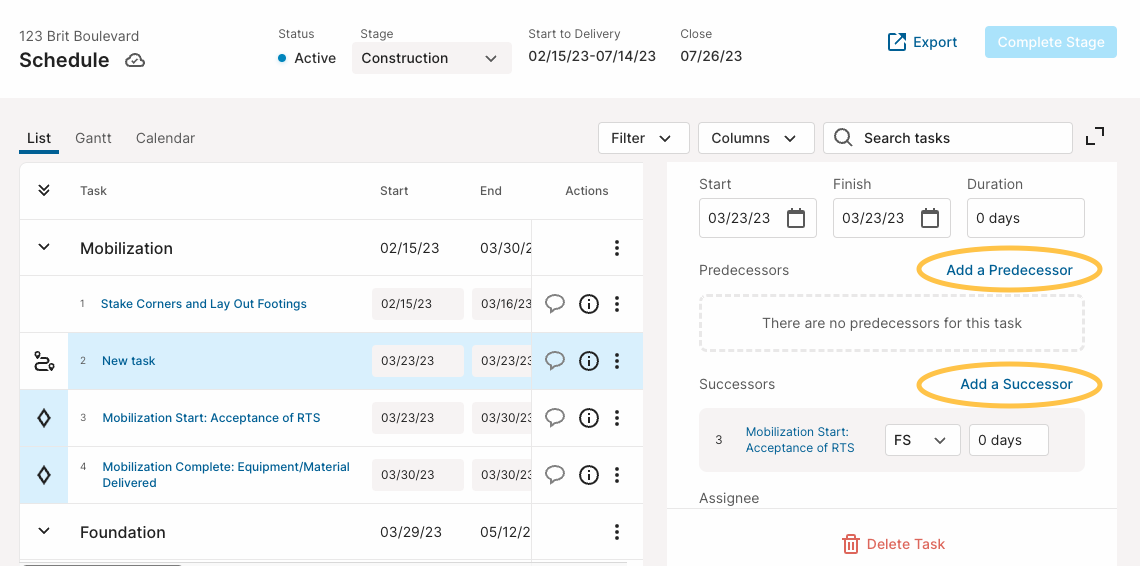Collapse all groups double-chevron icon
1140x566 pixels.
pos(44,191)
